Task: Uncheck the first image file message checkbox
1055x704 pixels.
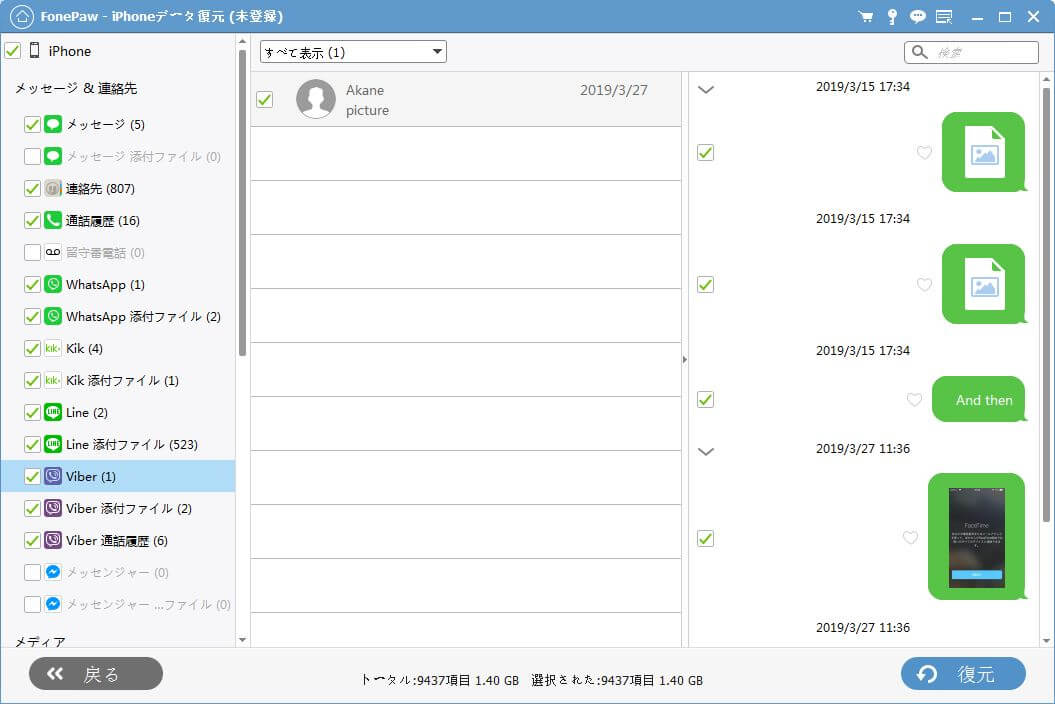Action: point(705,153)
